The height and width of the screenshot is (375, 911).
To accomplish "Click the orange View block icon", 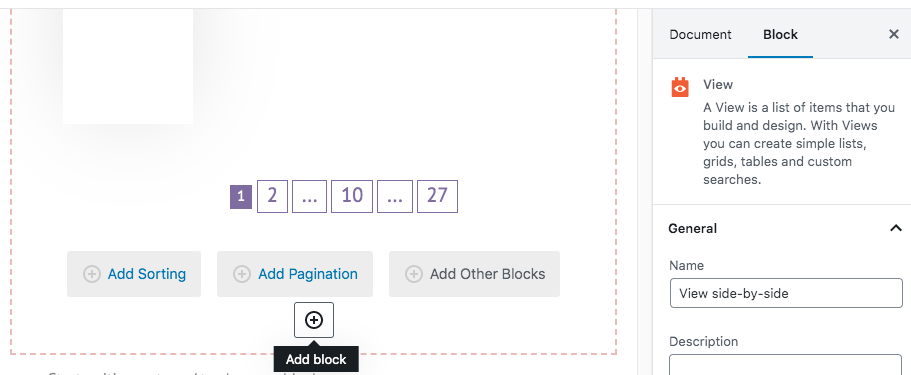I will 680,87.
